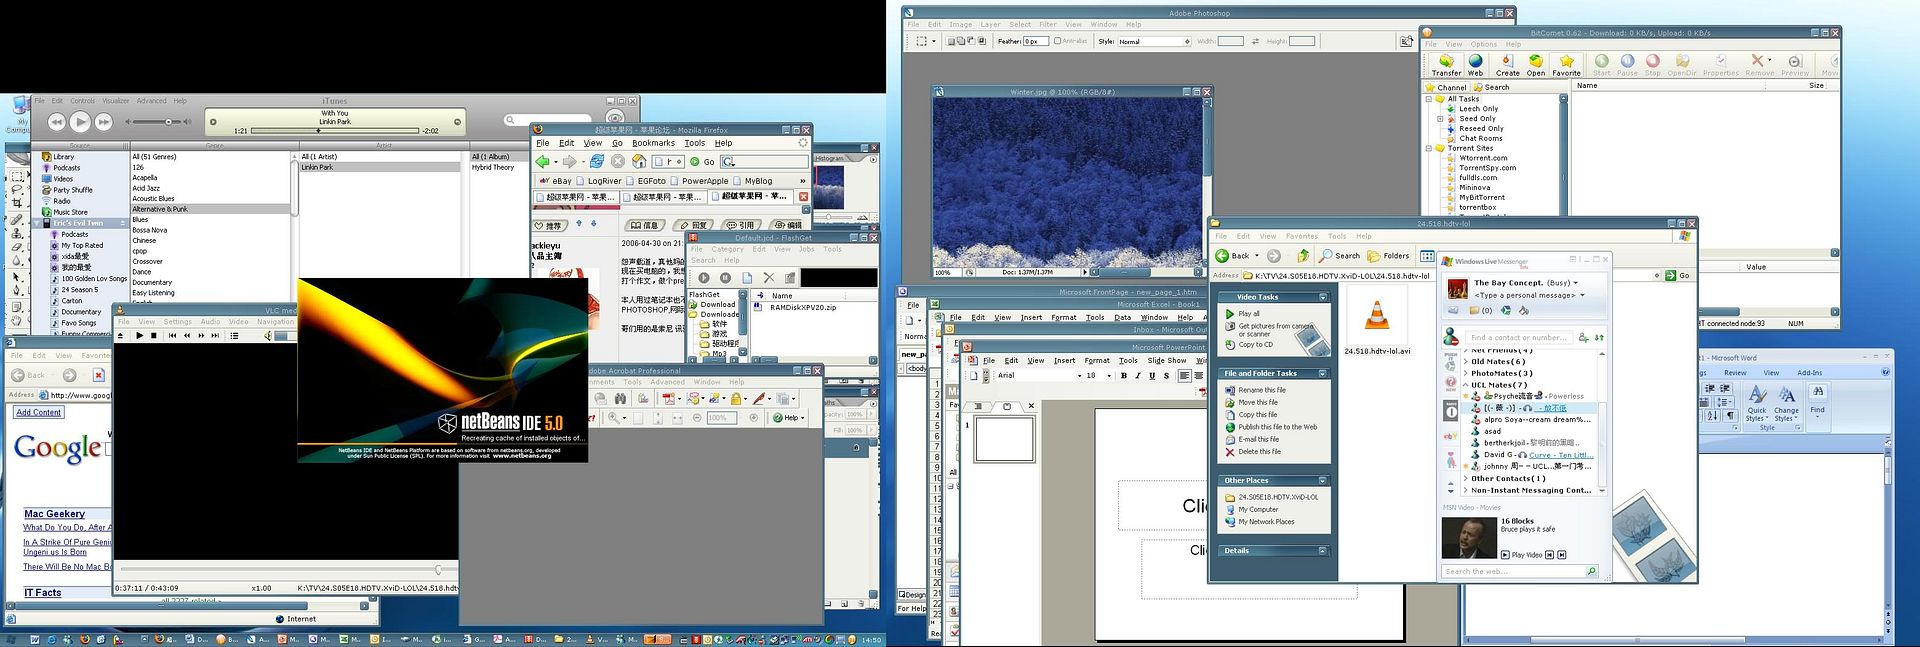The image size is (1920, 647).
Task: Collapse the All Tasks tree node
Action: click(1429, 99)
